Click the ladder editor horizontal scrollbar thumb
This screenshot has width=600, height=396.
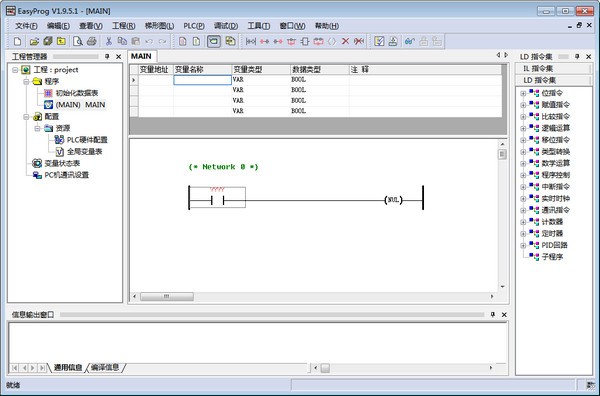pyautogui.click(x=167, y=297)
